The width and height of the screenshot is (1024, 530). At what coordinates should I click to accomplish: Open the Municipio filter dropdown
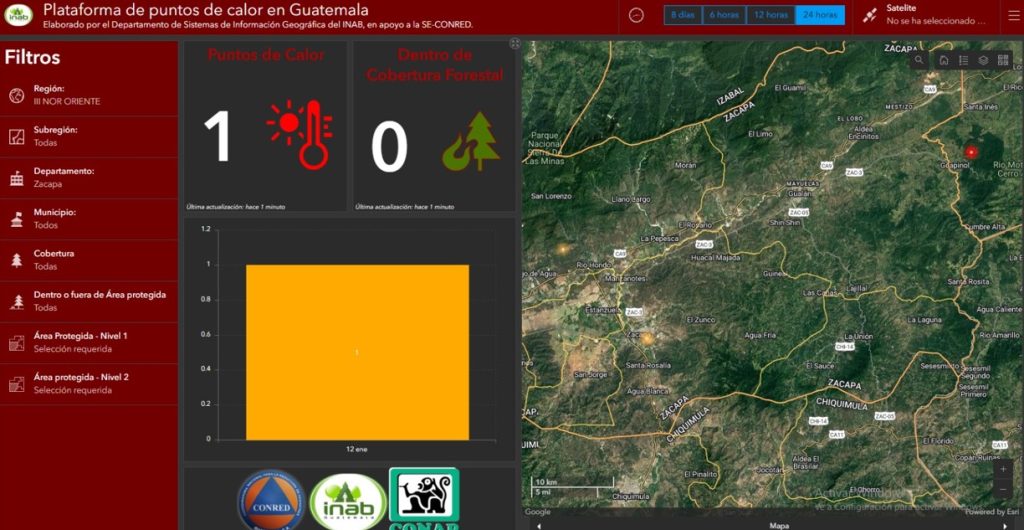pos(90,219)
